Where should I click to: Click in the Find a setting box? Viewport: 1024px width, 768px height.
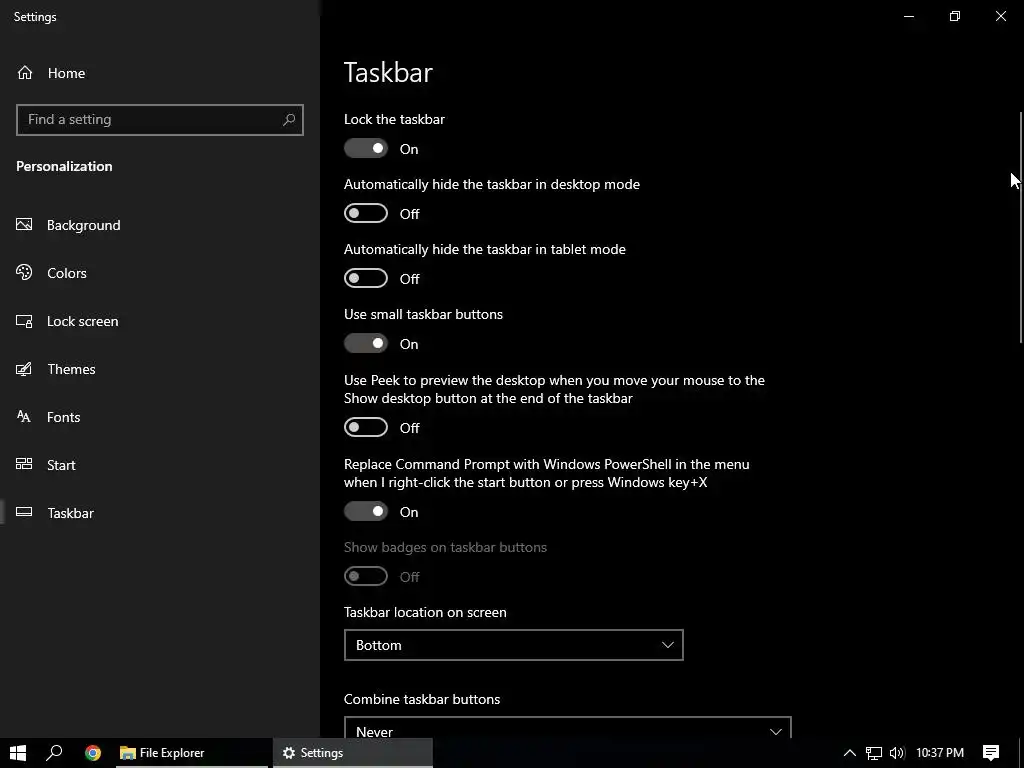click(159, 120)
